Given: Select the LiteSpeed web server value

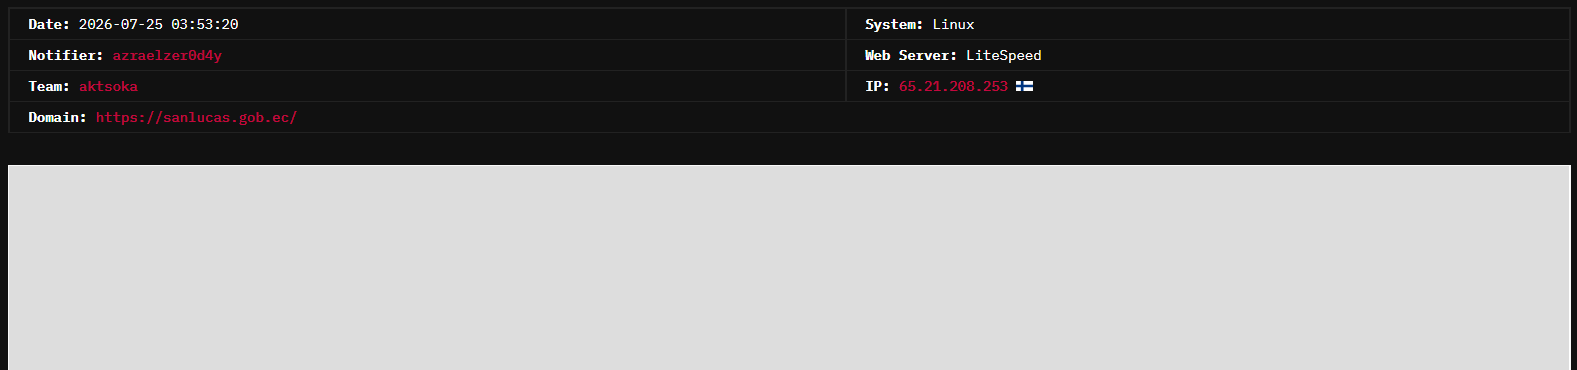Looking at the screenshot, I should click(x=1004, y=56).
